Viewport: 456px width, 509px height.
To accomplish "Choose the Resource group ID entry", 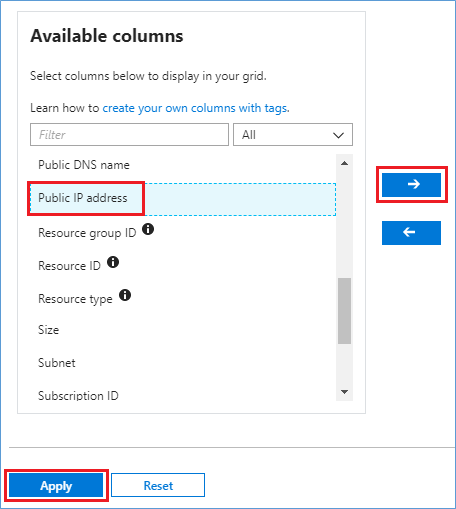I will click(x=183, y=232).
